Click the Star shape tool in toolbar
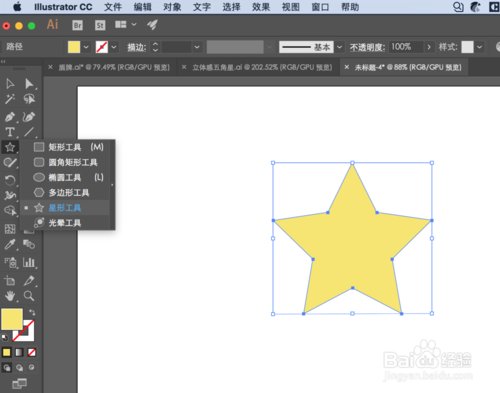The image size is (500, 393). [x=10, y=147]
